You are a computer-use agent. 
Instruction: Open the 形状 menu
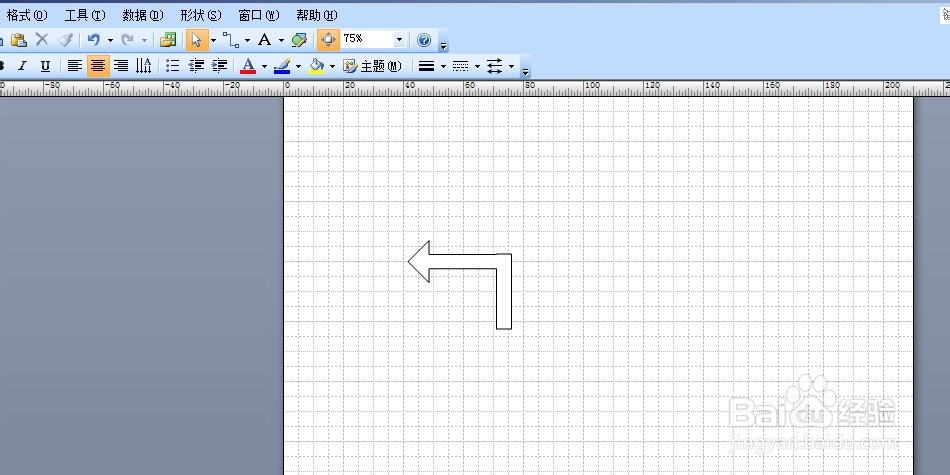tap(201, 15)
